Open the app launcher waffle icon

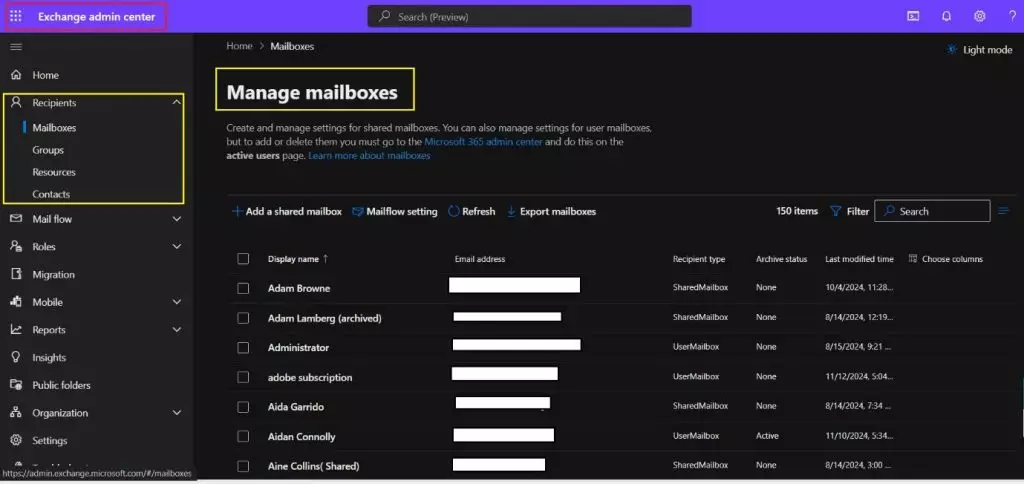pos(16,16)
